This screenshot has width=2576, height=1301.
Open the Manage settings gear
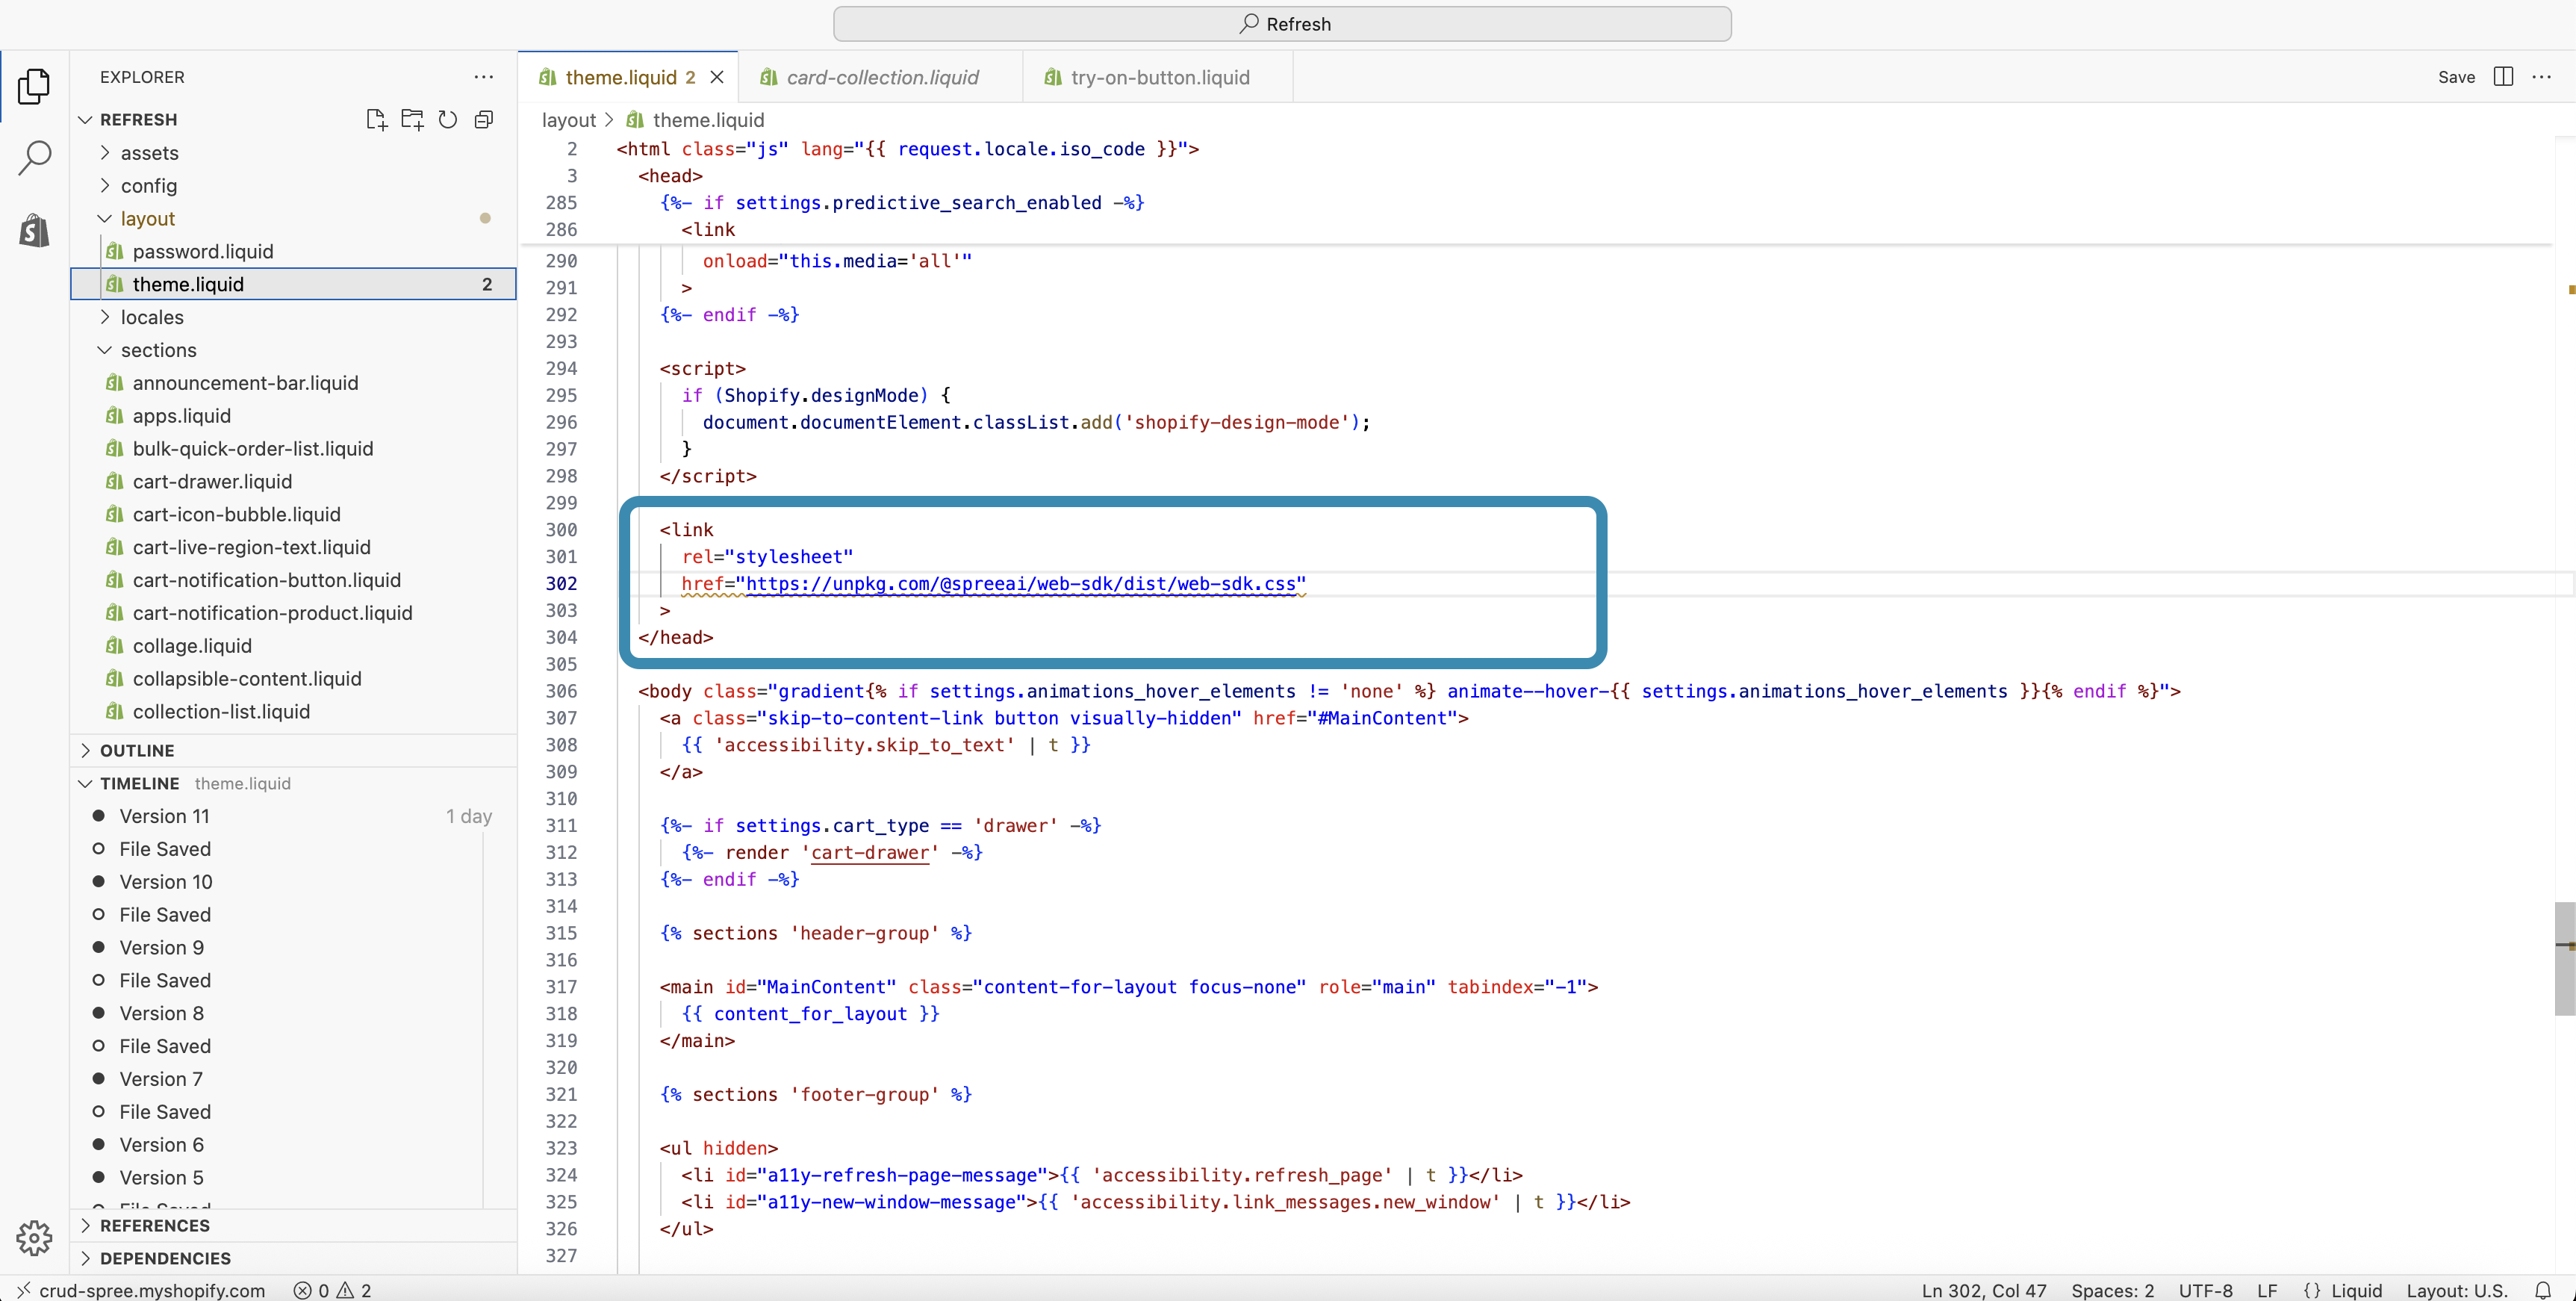tap(34, 1237)
